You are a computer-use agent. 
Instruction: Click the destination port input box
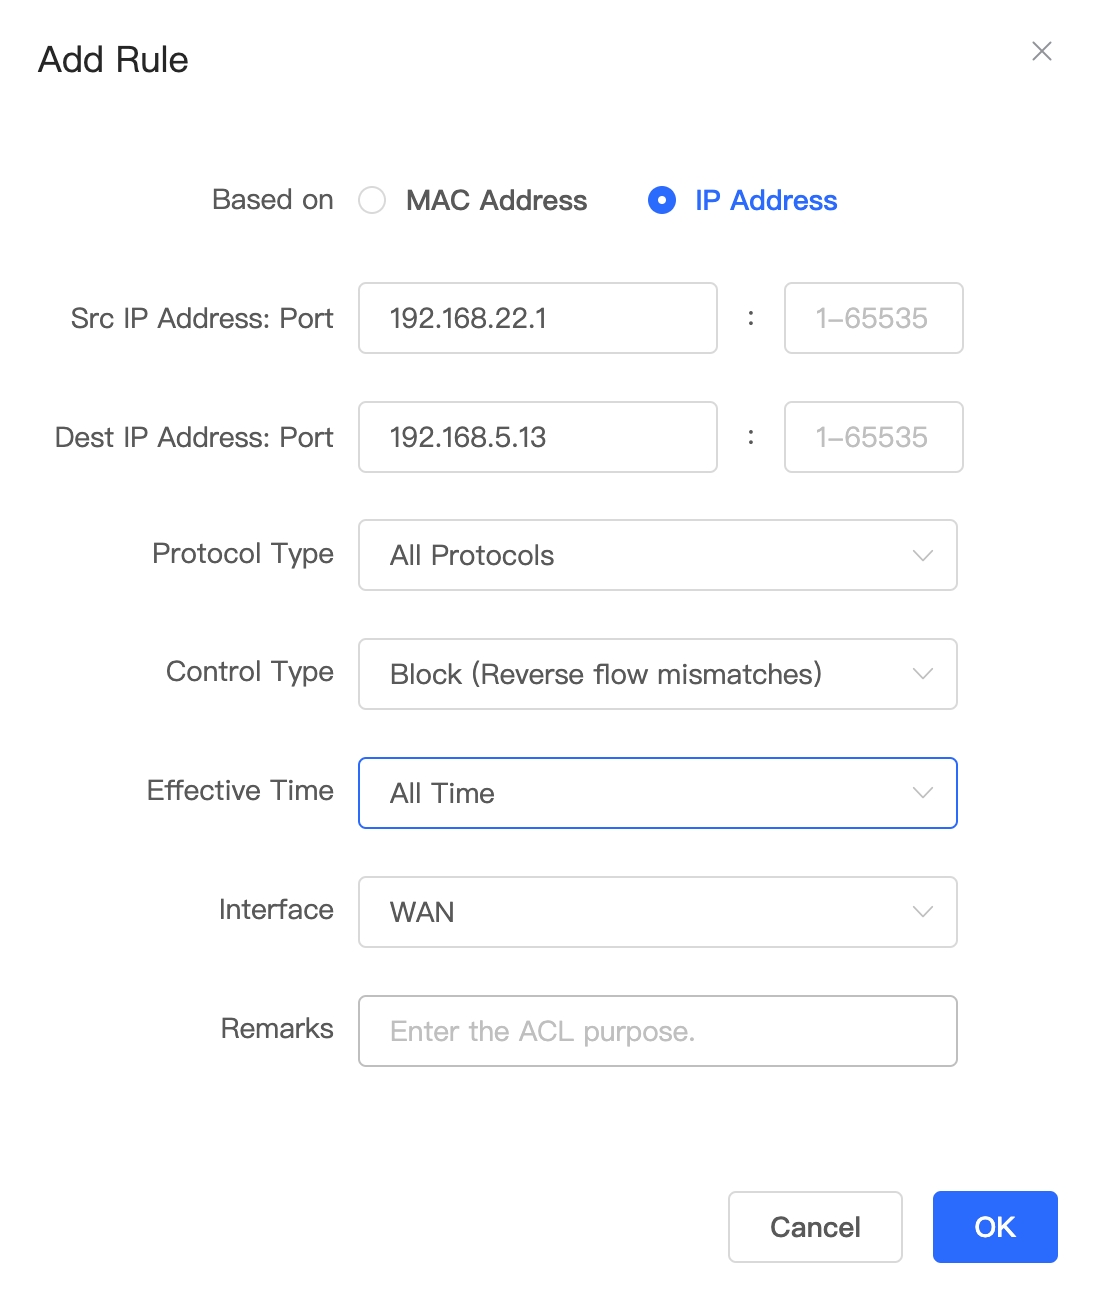pos(874,437)
